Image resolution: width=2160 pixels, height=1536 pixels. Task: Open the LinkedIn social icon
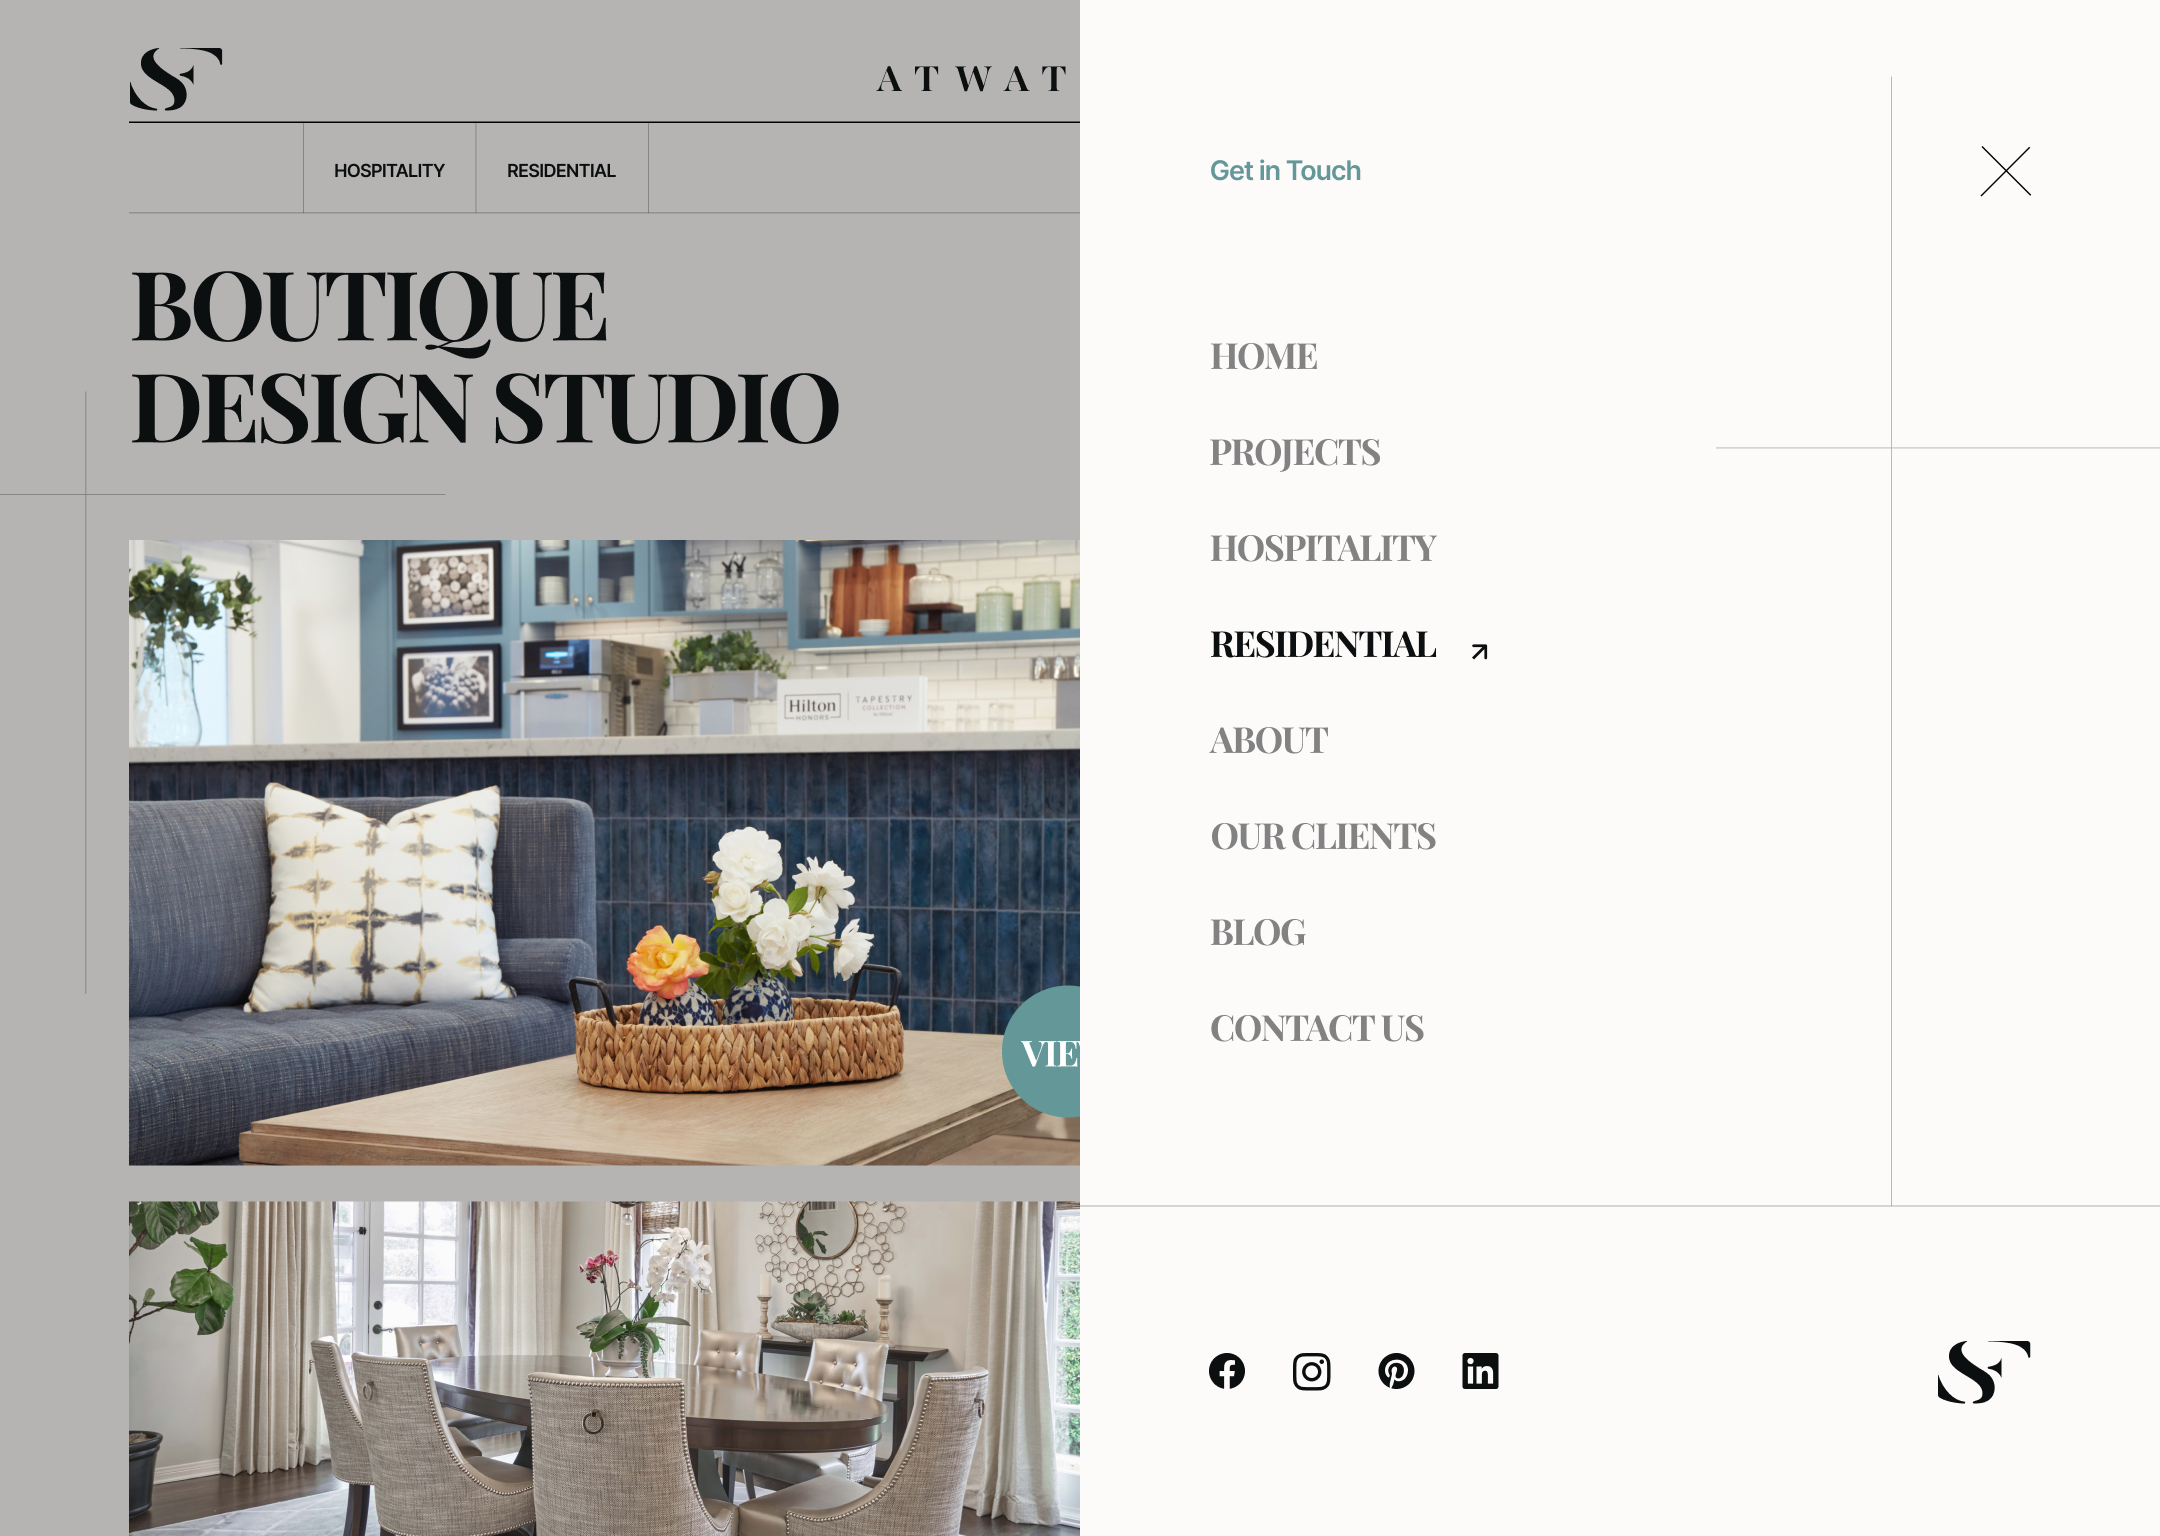click(1480, 1371)
